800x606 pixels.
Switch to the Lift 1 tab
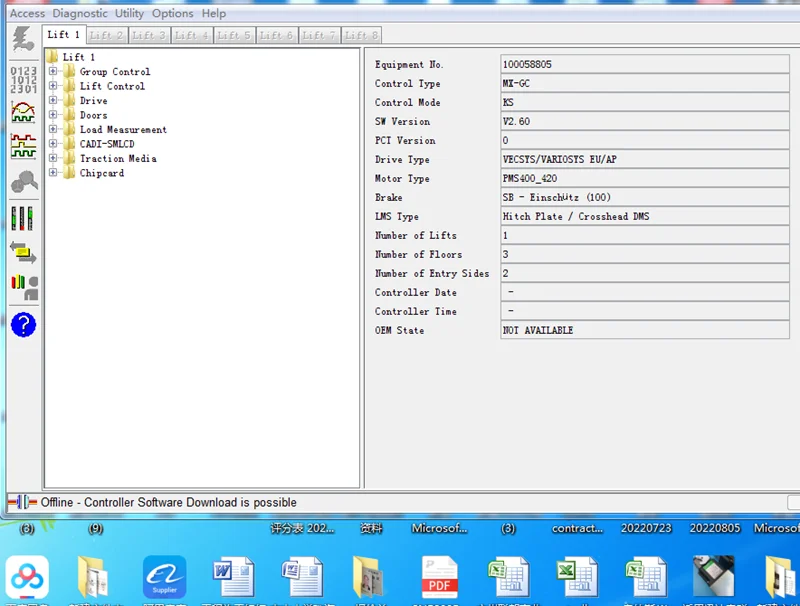pos(63,35)
